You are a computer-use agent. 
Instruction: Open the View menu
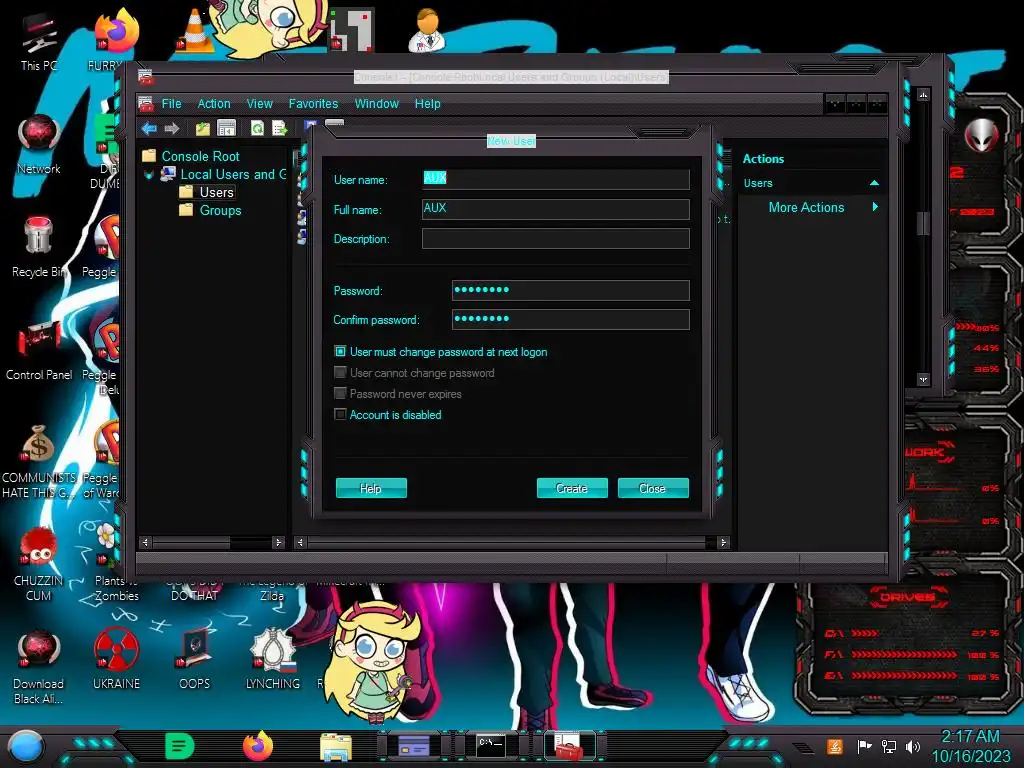pyautogui.click(x=259, y=104)
